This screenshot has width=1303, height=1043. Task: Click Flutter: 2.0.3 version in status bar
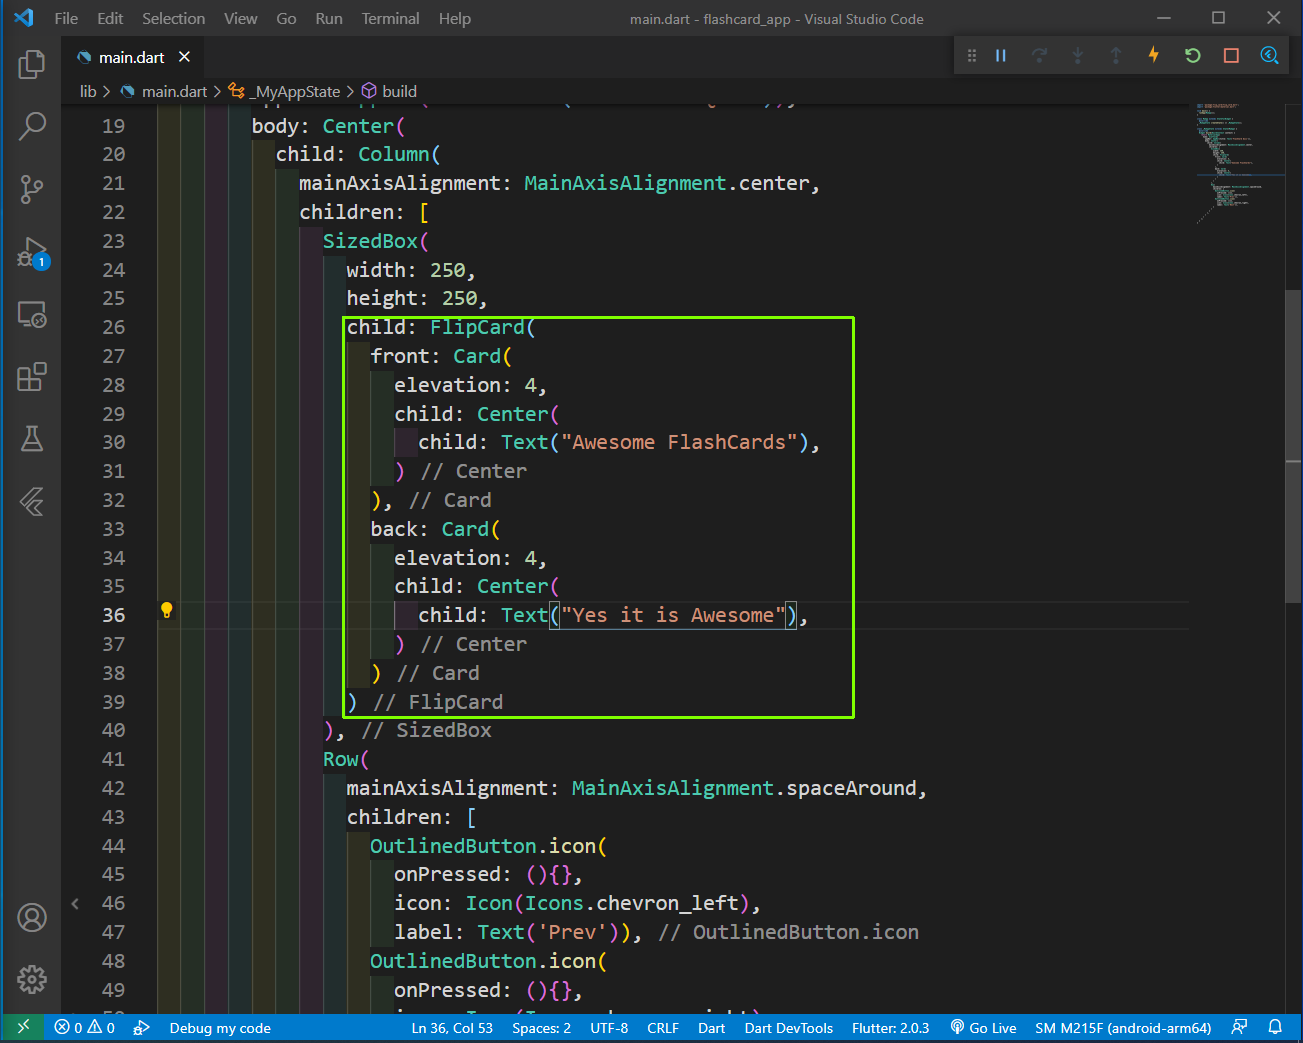coord(890,1027)
